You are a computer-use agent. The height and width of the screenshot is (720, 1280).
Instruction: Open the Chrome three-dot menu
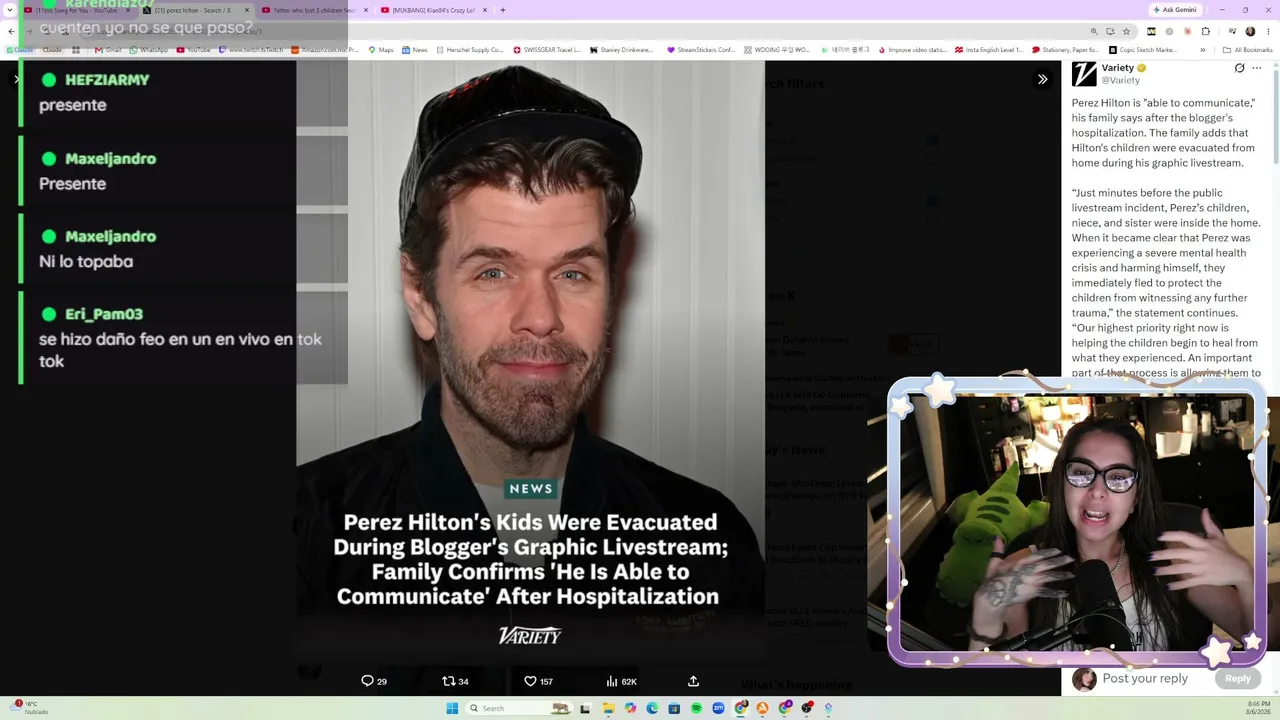1268,31
